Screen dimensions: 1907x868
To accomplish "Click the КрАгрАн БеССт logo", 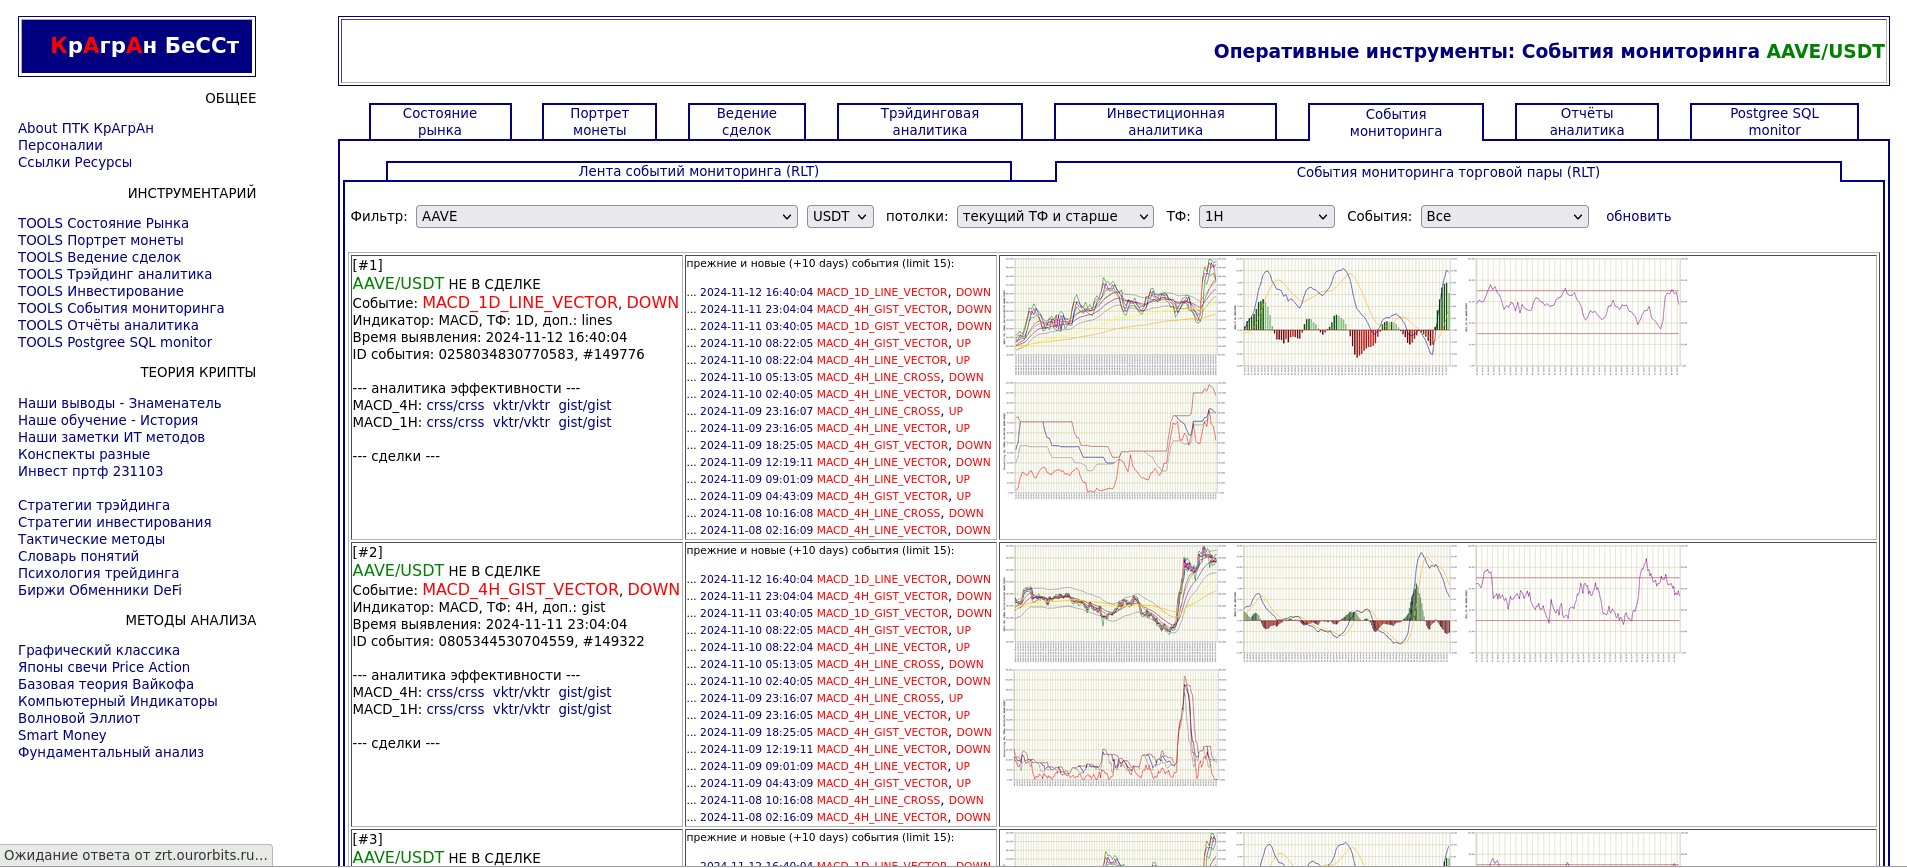I will pyautogui.click(x=137, y=46).
